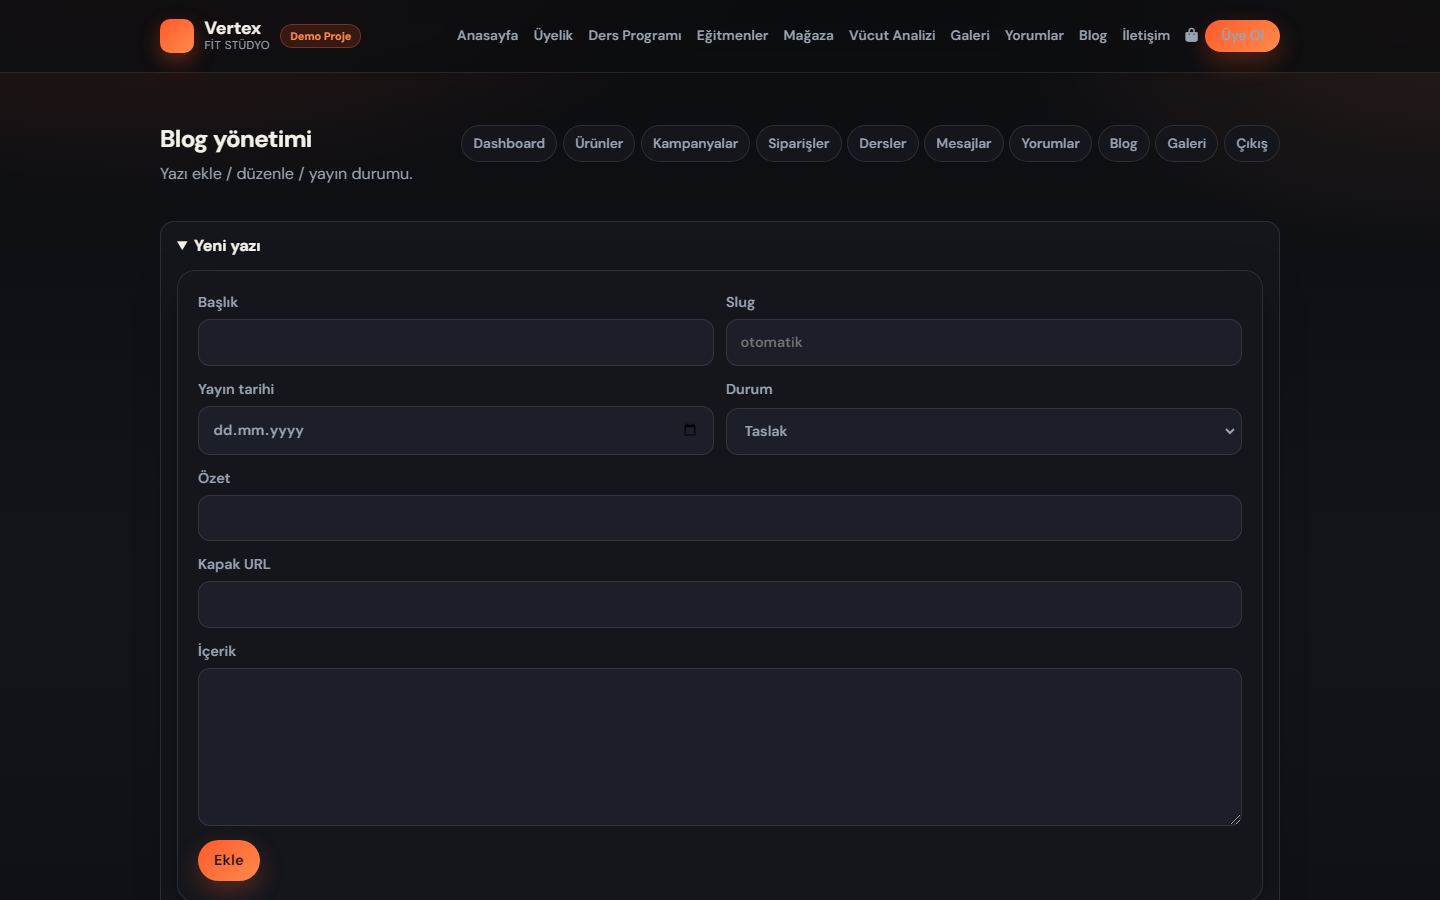1440x900 pixels.
Task: Click the Çıkış logout button
Action: click(x=1252, y=144)
